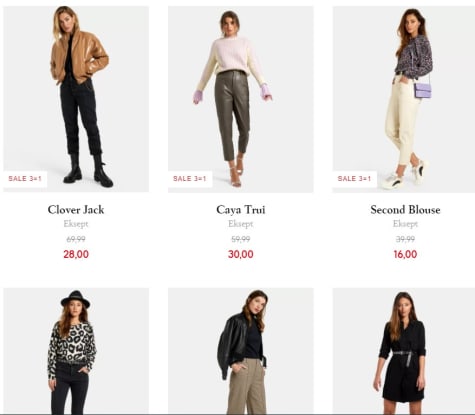Open the black belted dress product photo
The image size is (475, 415).
pos(404,351)
